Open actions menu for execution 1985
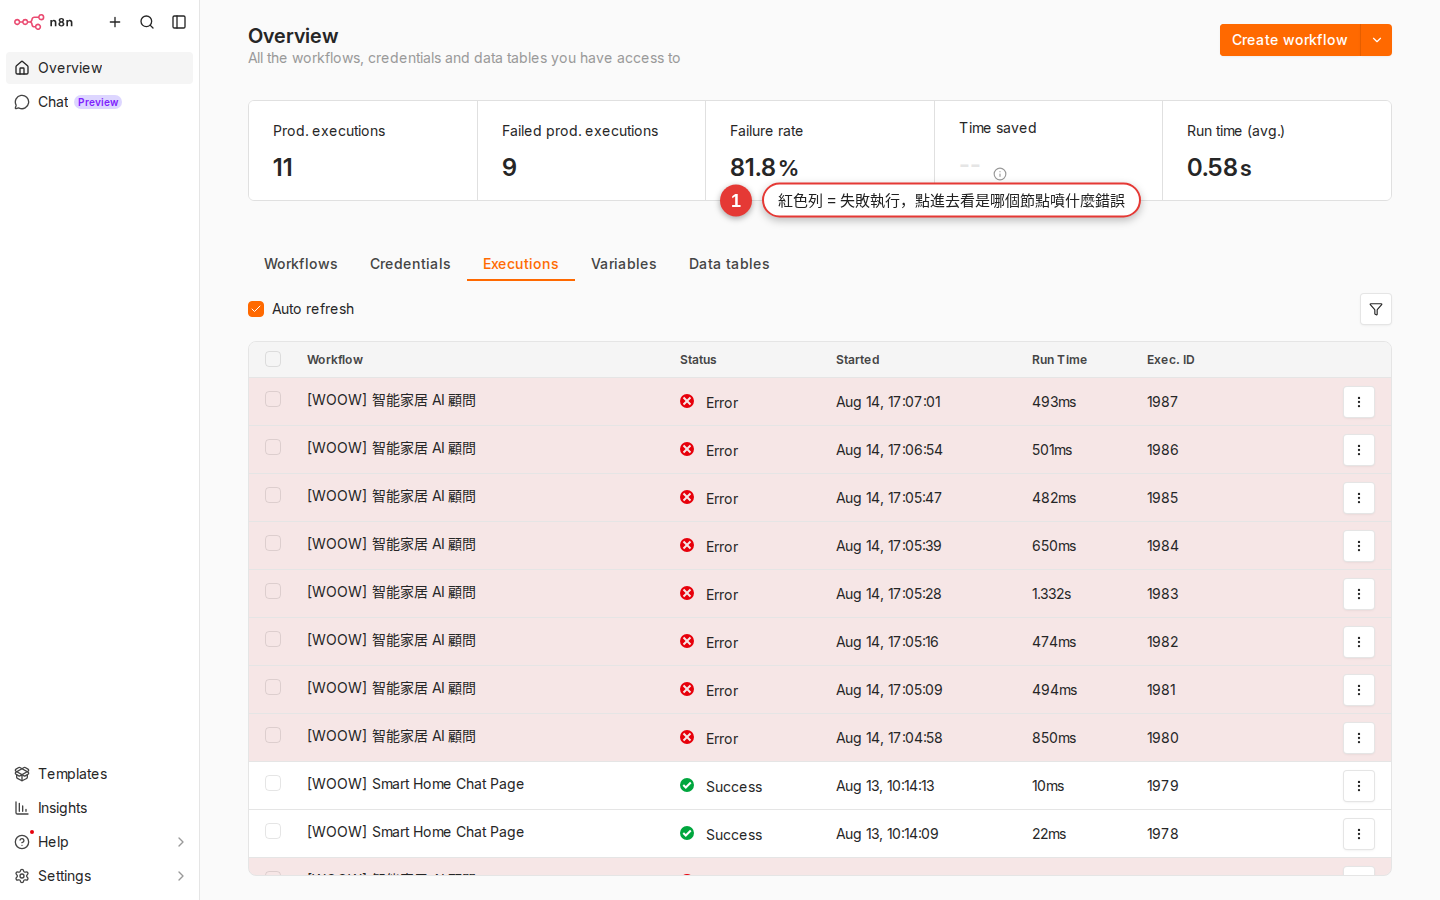 pyautogui.click(x=1359, y=498)
